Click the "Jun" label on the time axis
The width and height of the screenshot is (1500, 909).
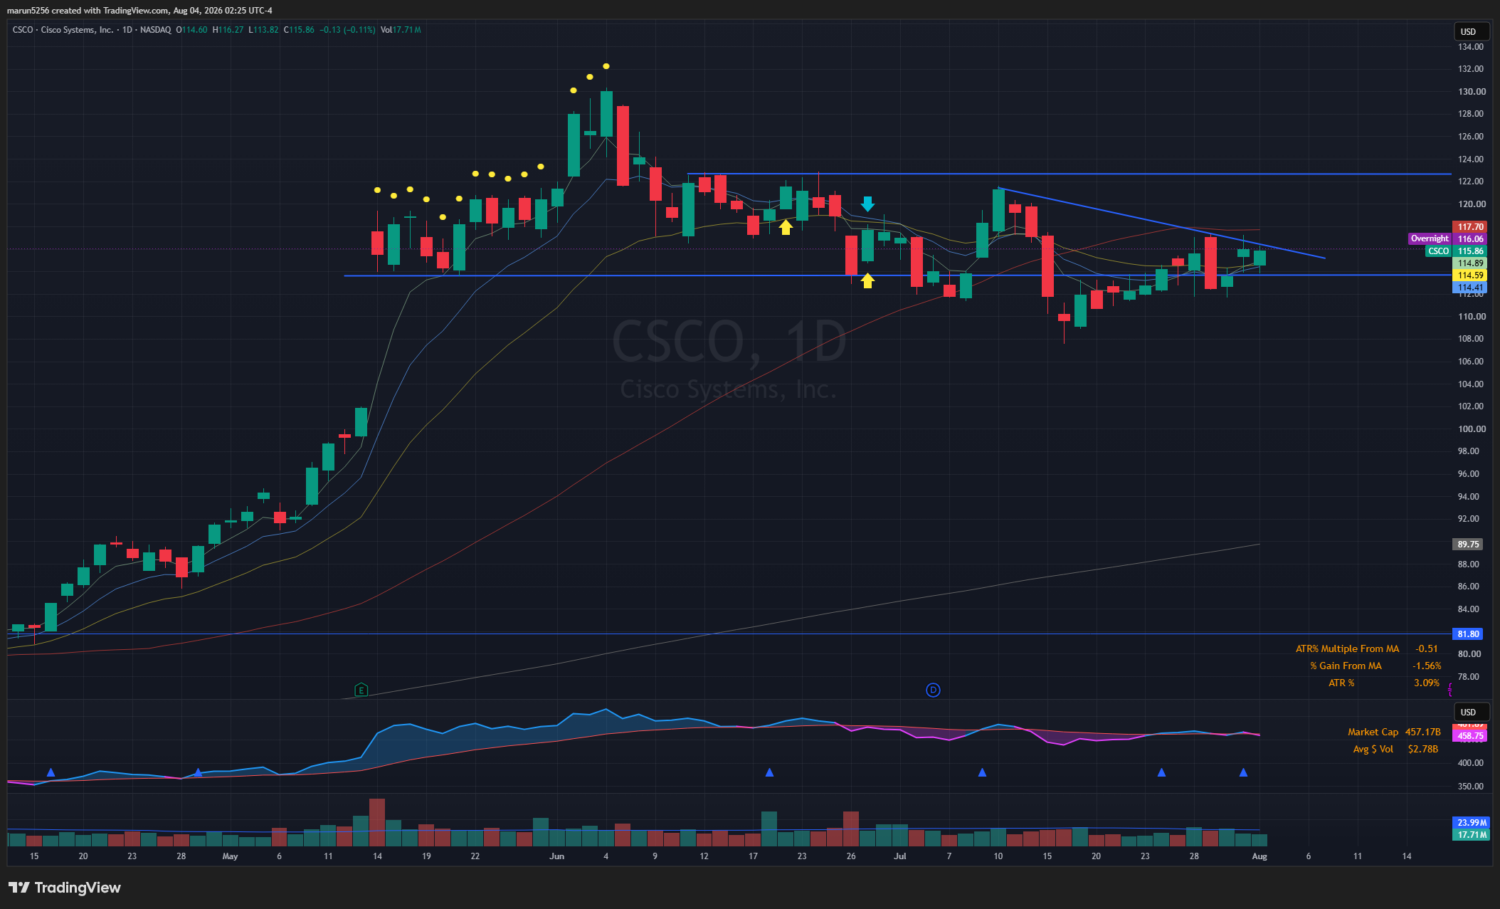pos(557,856)
